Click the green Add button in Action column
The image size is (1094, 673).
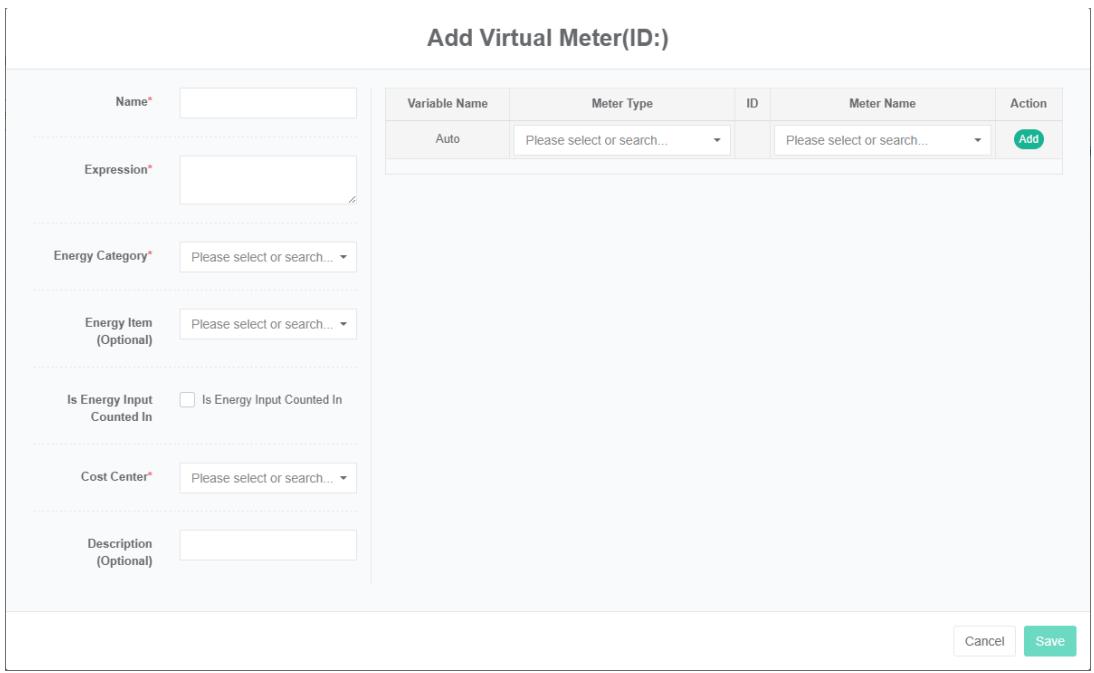1029,140
